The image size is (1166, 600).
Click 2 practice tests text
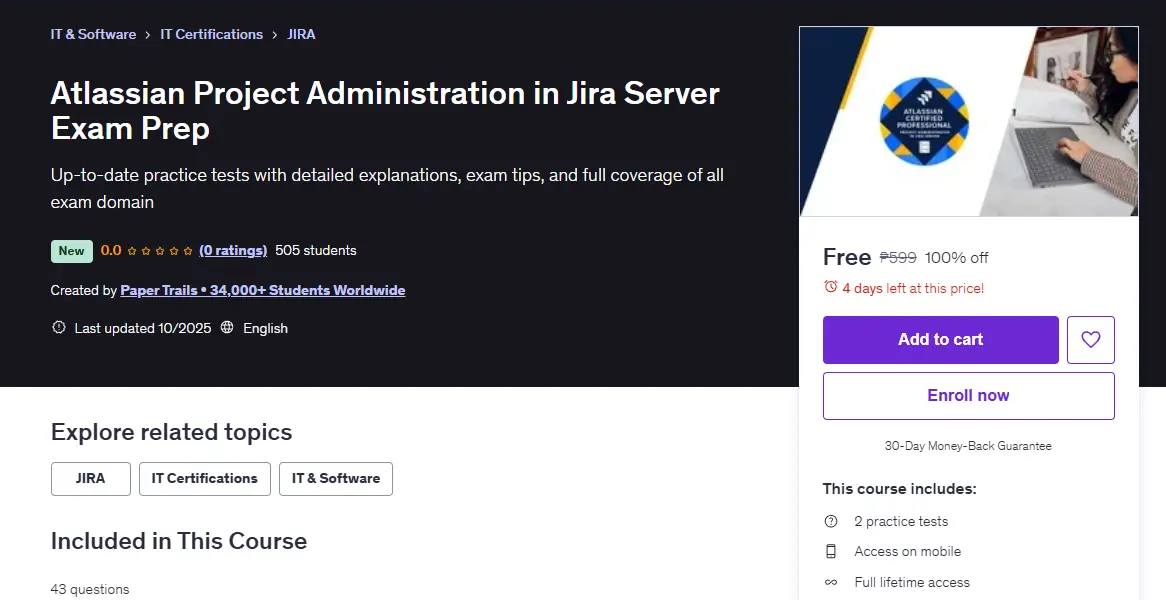click(901, 521)
